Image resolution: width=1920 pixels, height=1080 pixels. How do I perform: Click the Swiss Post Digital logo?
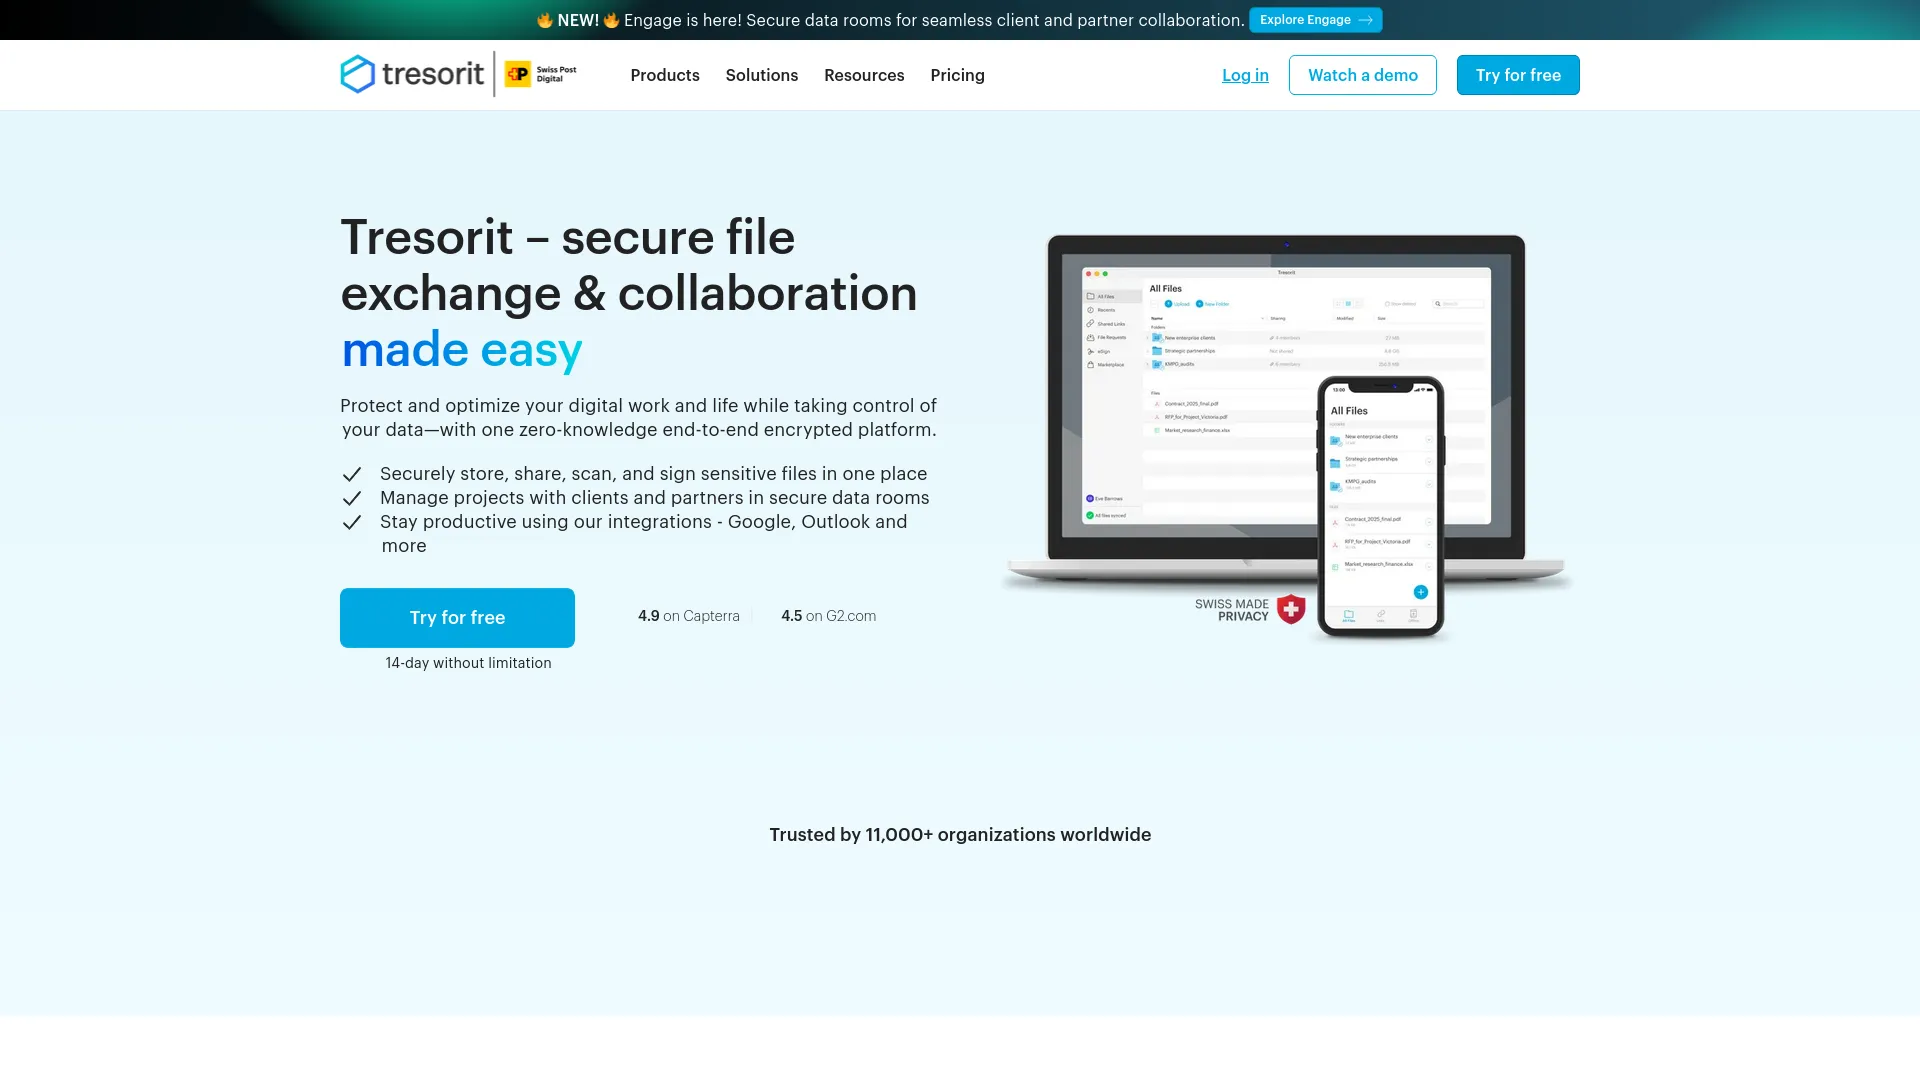click(x=541, y=74)
